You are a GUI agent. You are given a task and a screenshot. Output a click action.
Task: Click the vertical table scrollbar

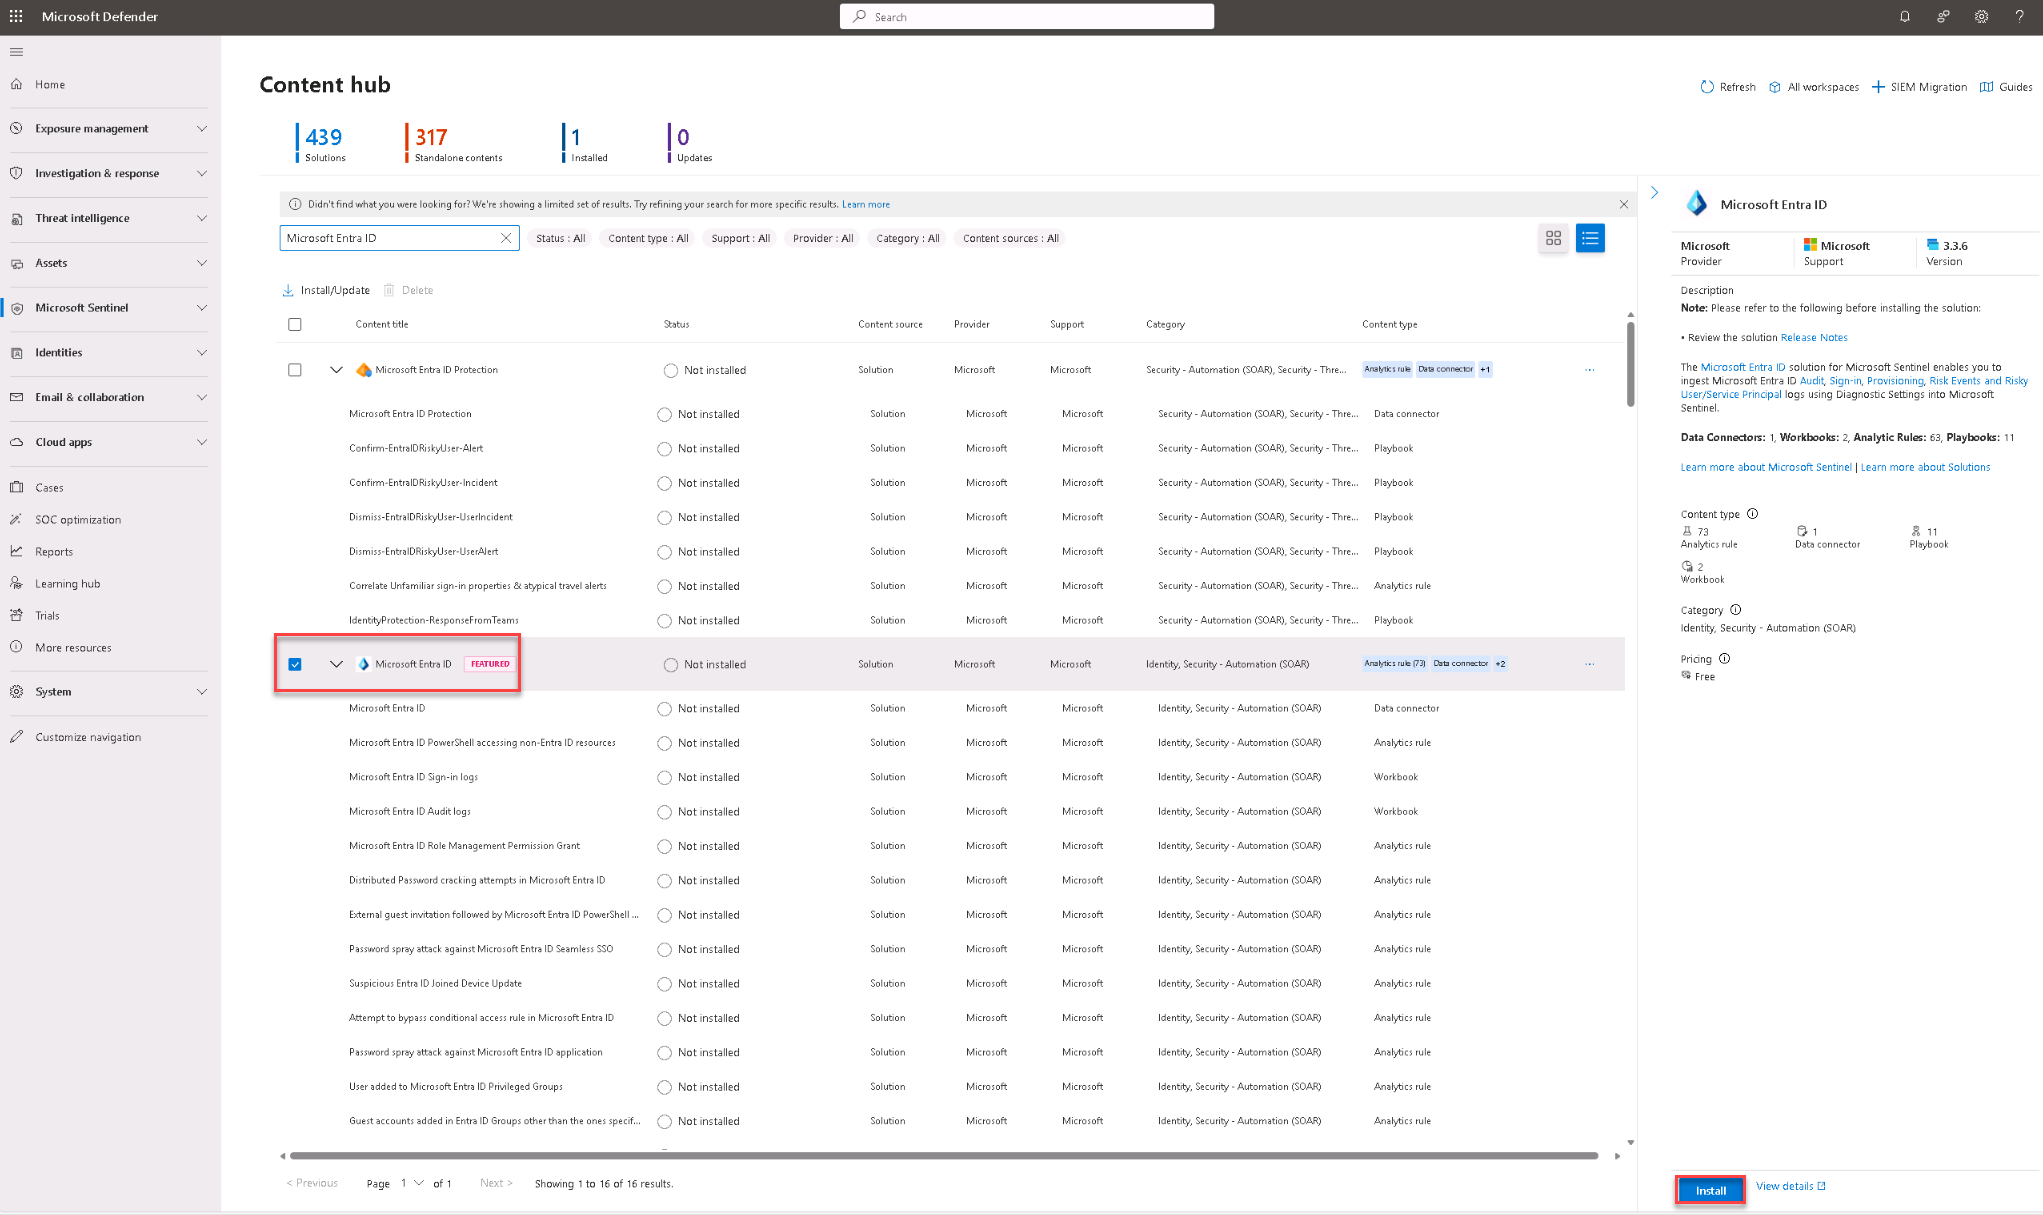1630,364
